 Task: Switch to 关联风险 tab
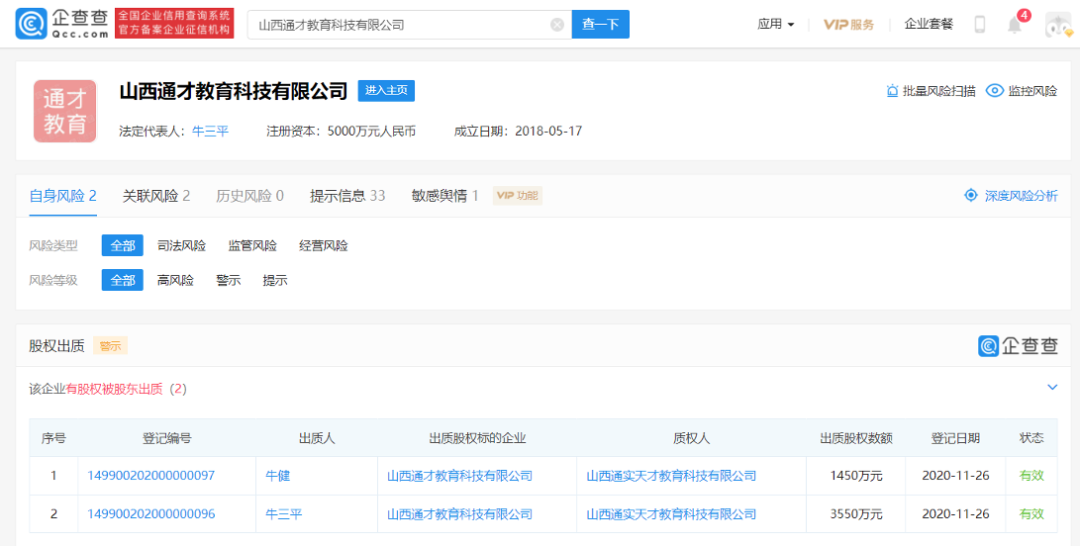pos(156,196)
